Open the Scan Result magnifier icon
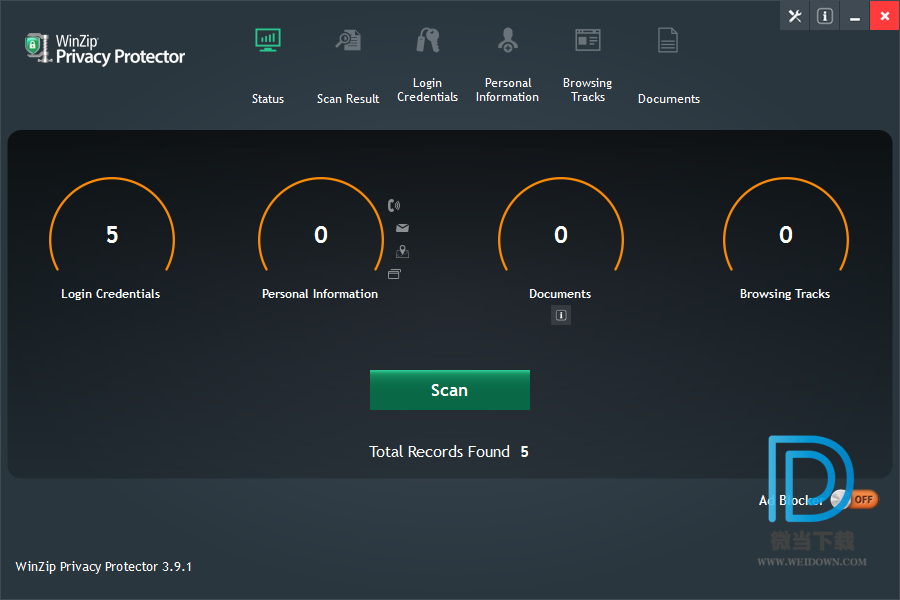The width and height of the screenshot is (900, 600). coord(348,40)
